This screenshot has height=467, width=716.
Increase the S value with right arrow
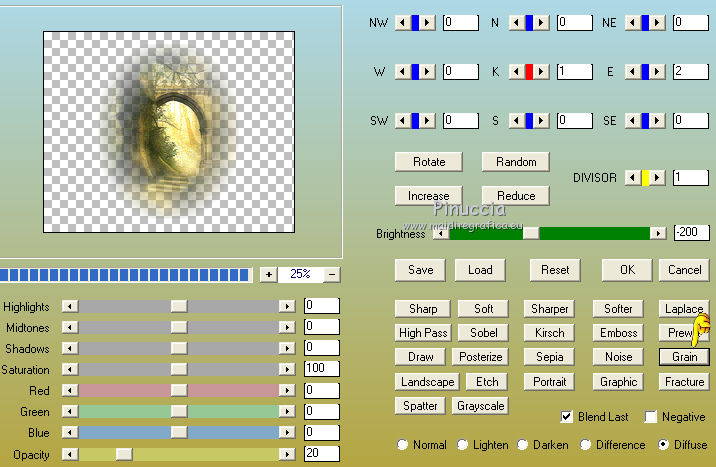click(x=541, y=121)
